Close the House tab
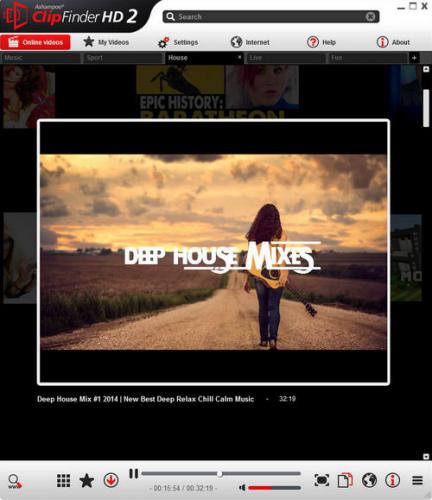The image size is (432, 500). [239, 57]
